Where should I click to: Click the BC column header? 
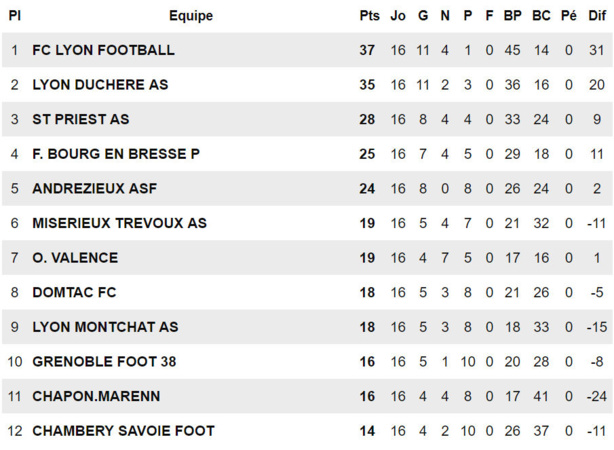coord(541,16)
